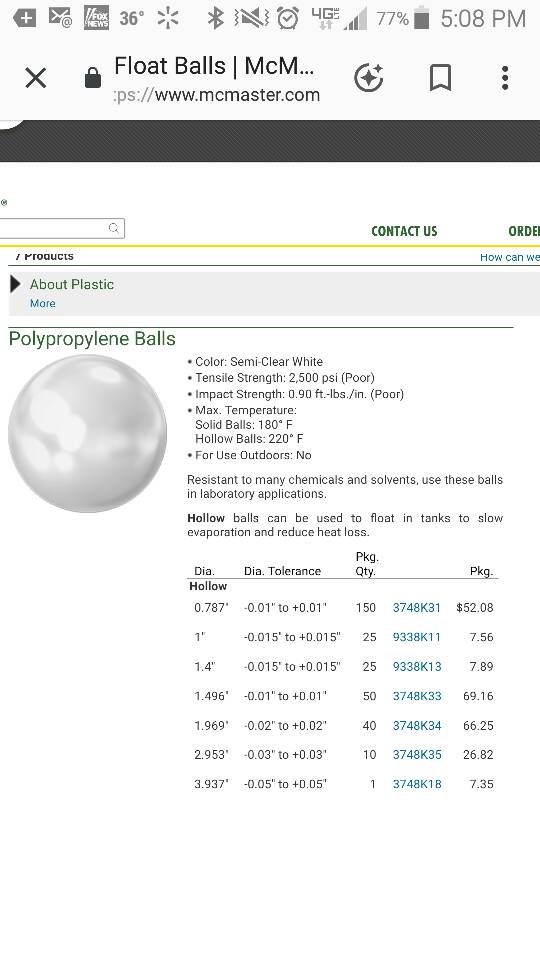Click the Polypropylene Balls heading
The image size is (540, 960).
tap(92, 339)
